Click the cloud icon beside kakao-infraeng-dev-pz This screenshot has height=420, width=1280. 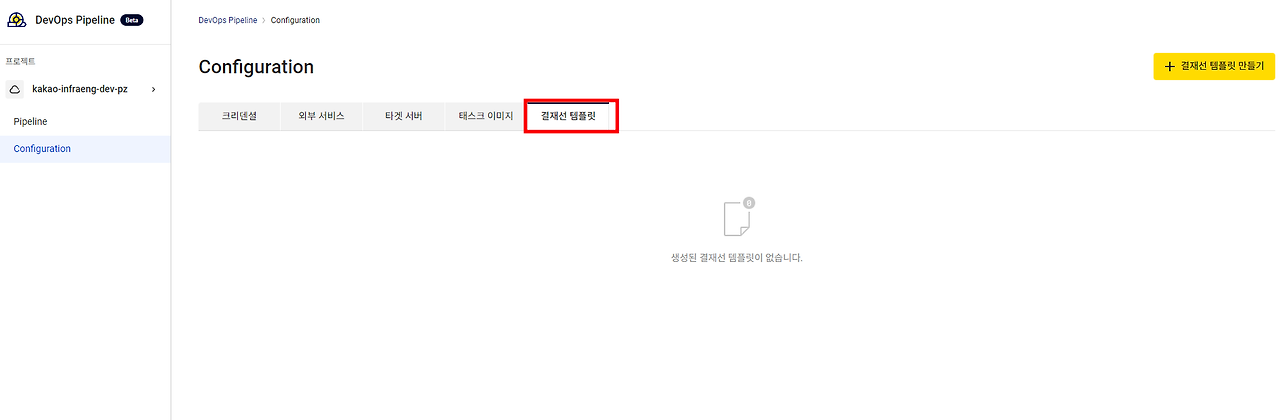pyautogui.click(x=15, y=89)
